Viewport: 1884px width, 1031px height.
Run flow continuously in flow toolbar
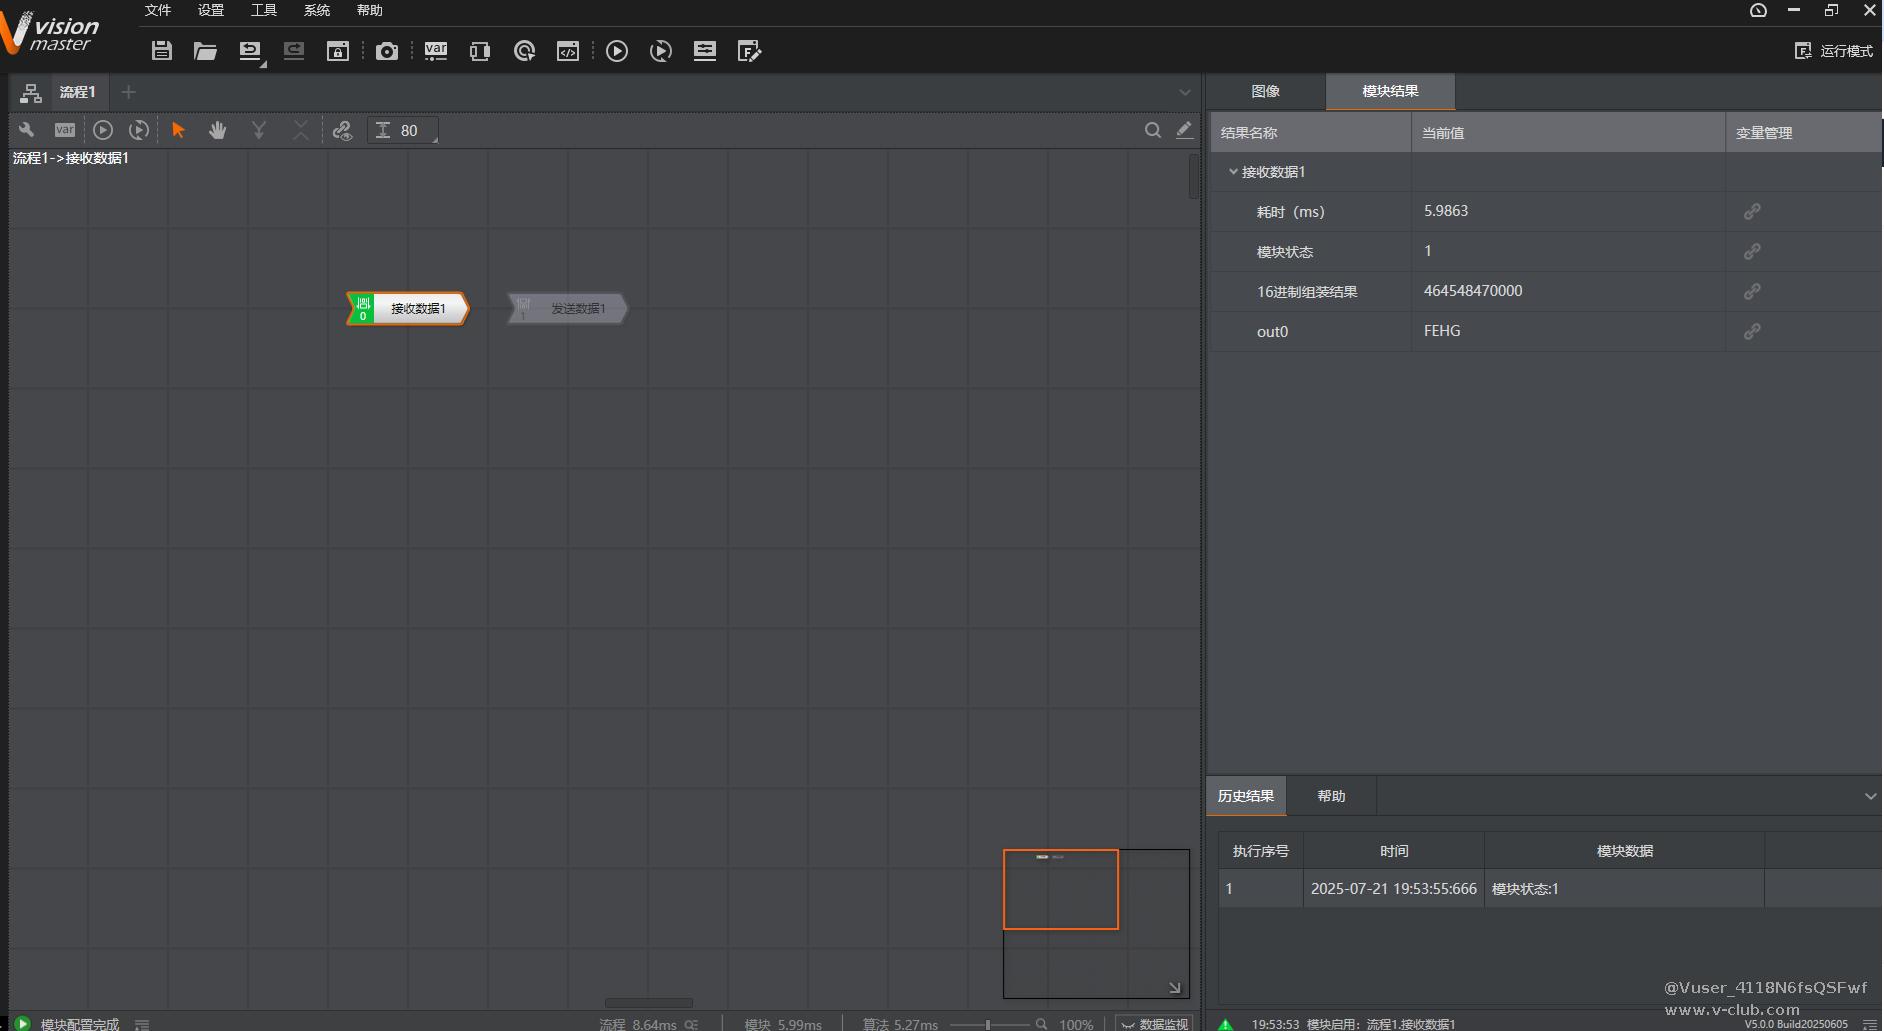point(139,130)
